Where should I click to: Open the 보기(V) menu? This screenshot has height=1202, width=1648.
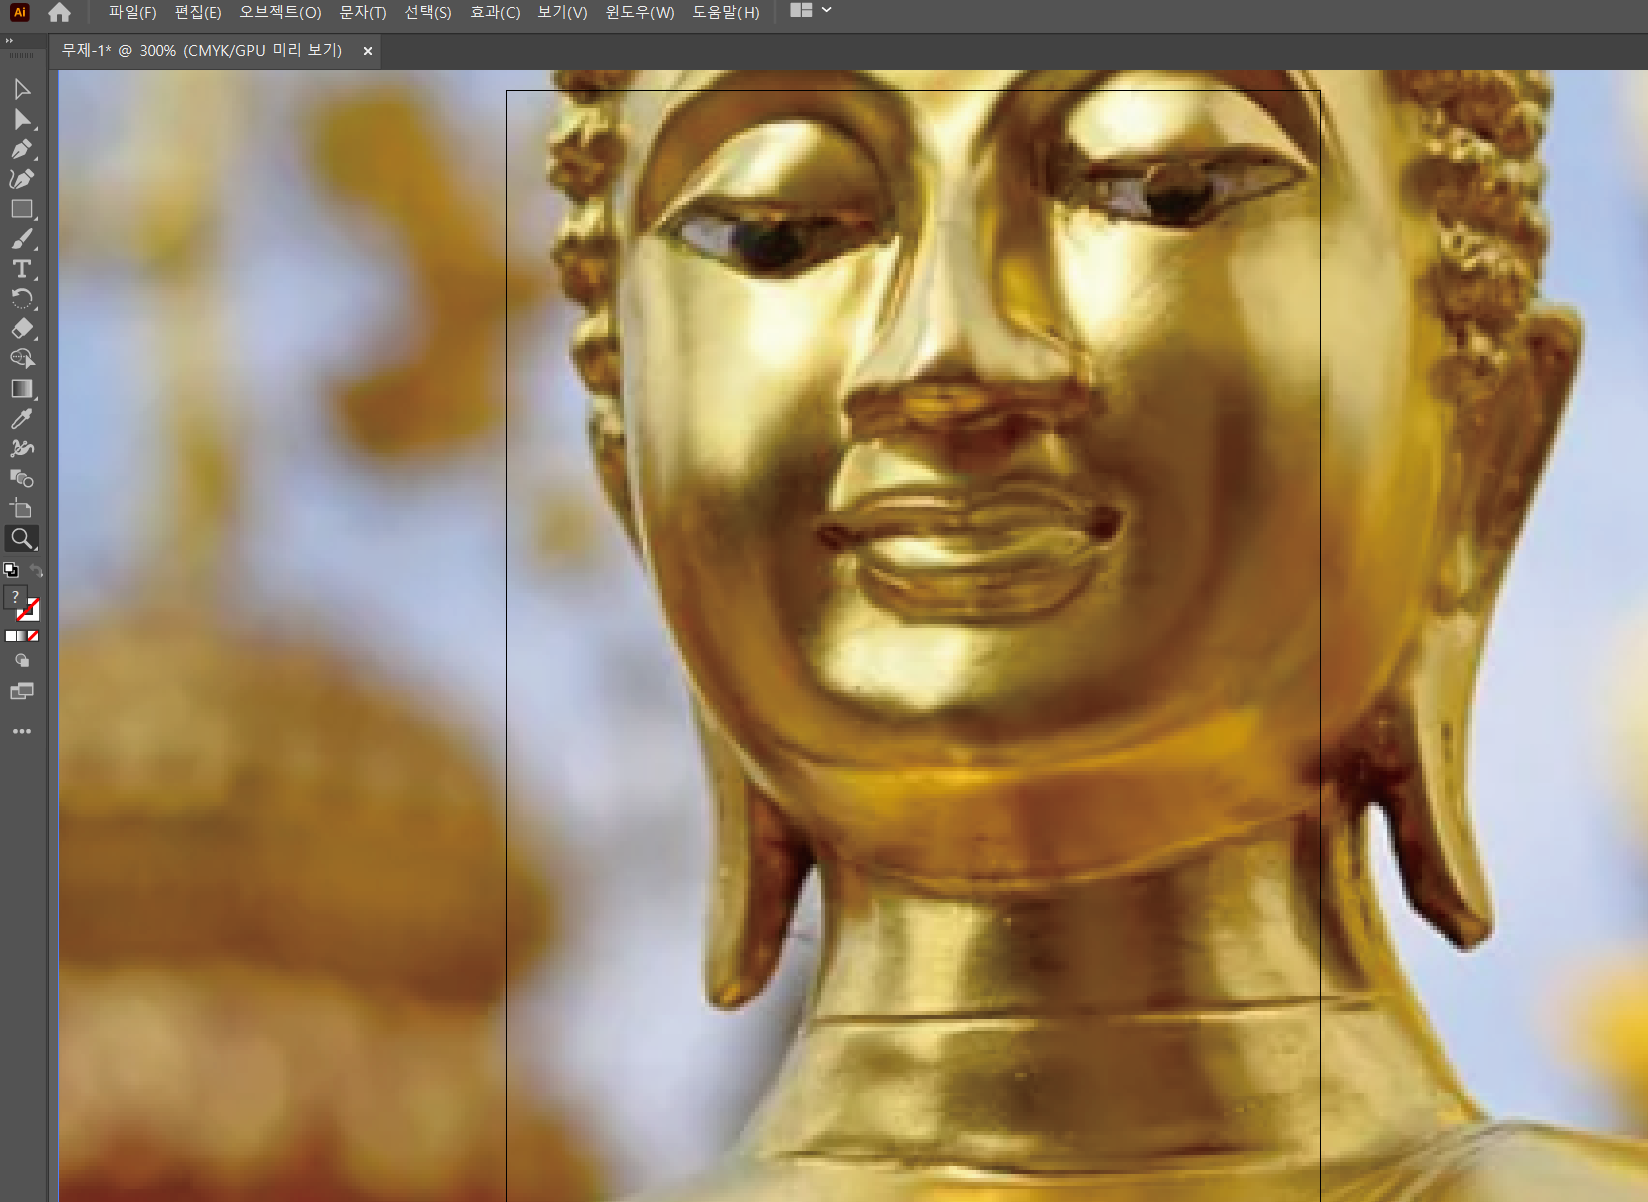pos(562,13)
